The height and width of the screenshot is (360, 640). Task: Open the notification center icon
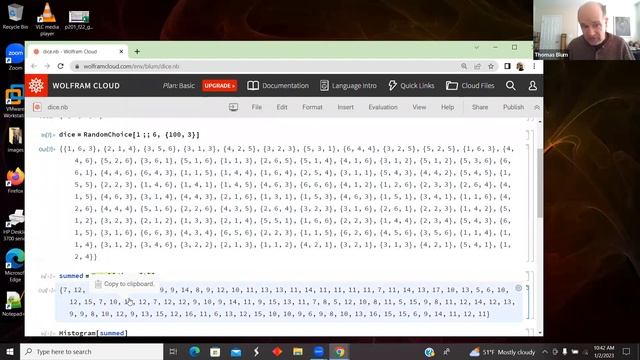(627, 351)
